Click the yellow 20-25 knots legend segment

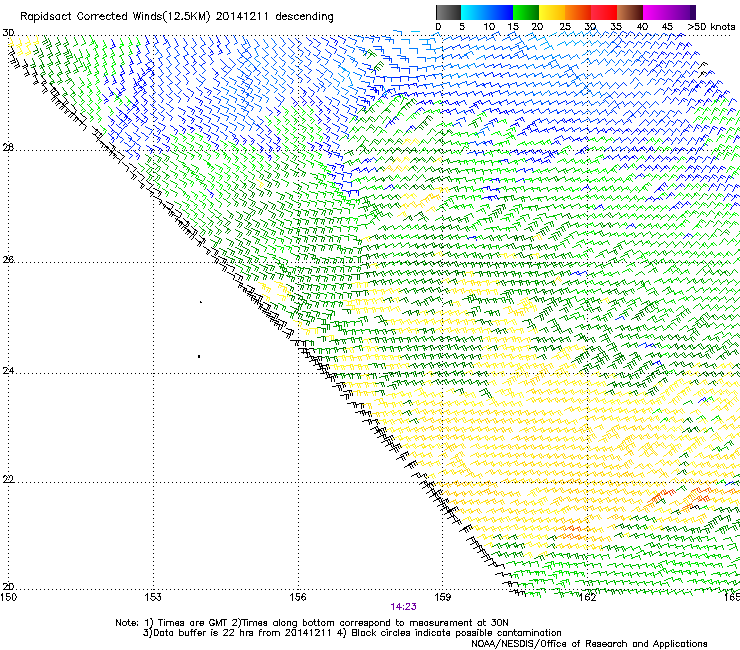552,12
